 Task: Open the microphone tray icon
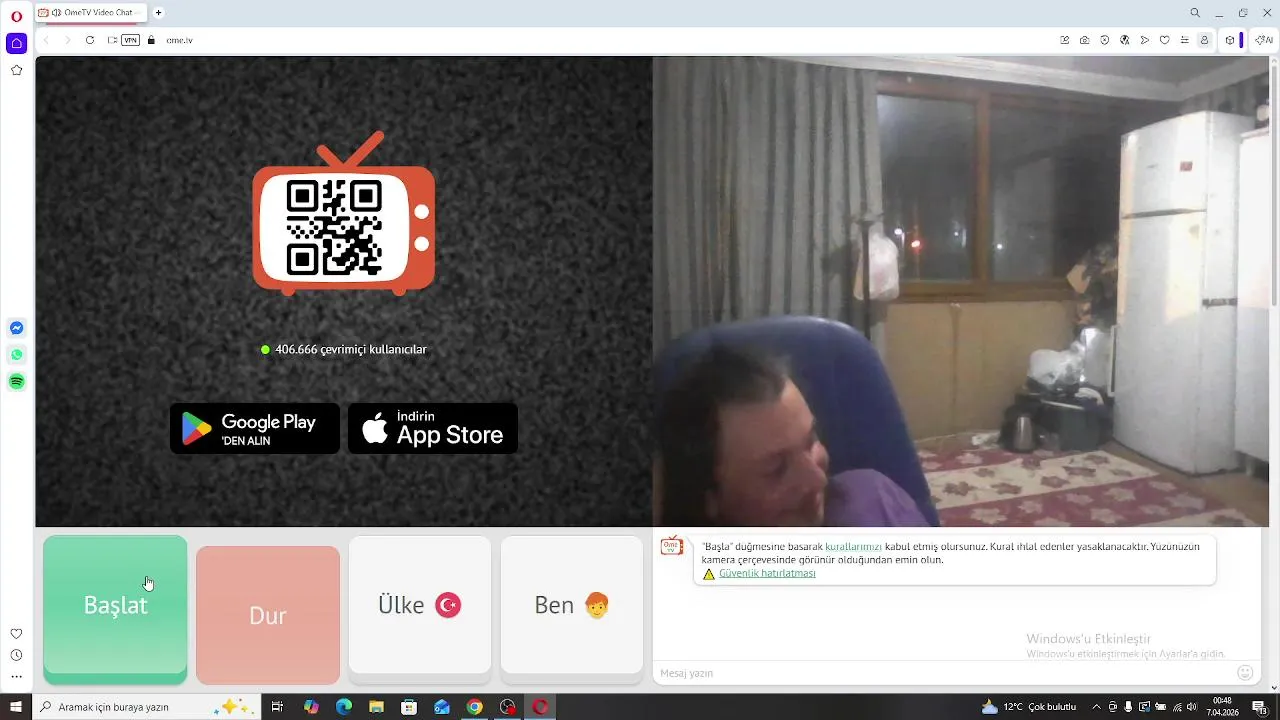click(1129, 707)
